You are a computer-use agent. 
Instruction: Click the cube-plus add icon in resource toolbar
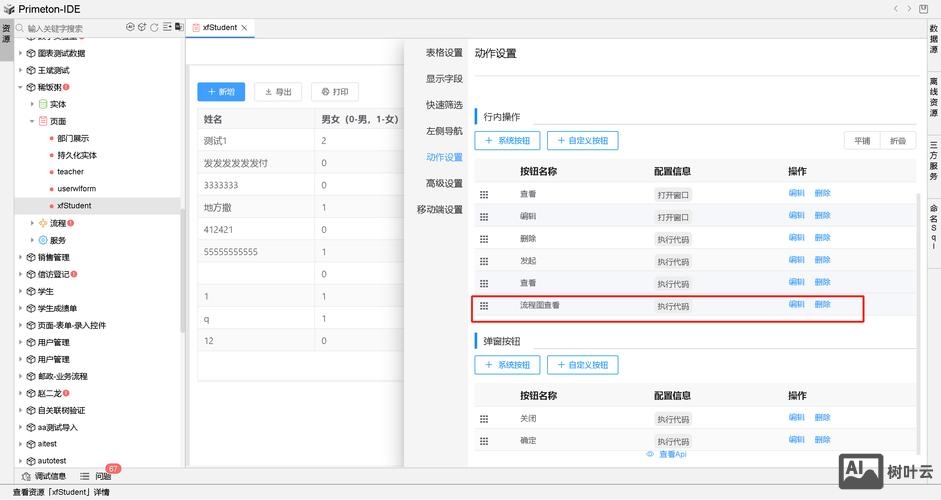[x=142, y=27]
